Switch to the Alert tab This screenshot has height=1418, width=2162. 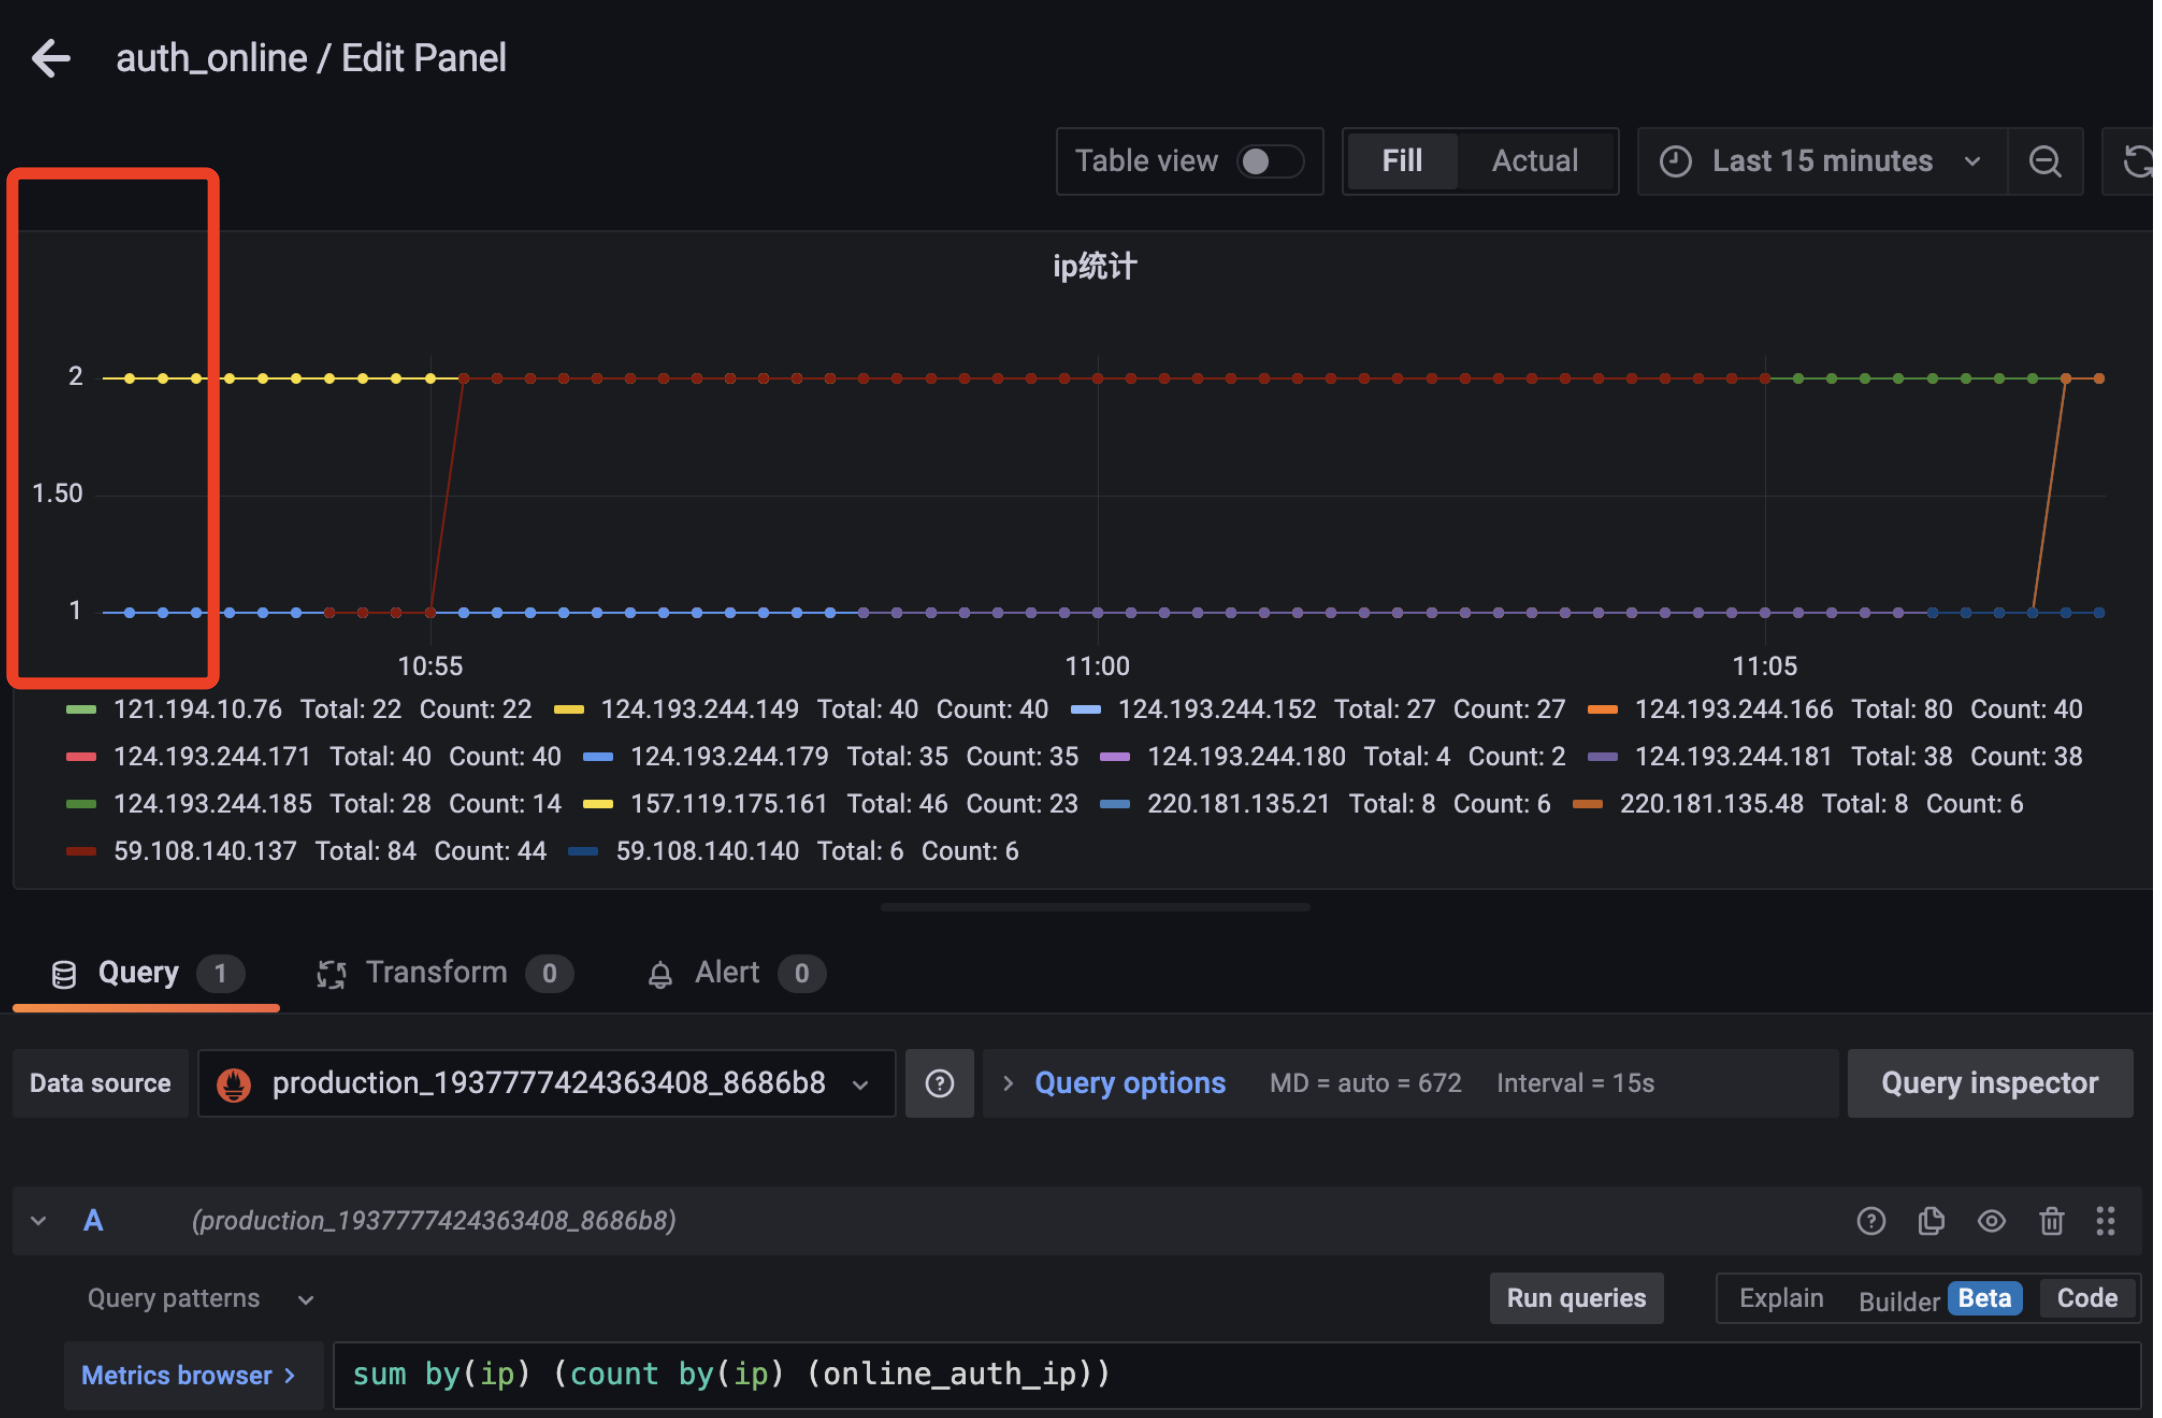tap(727, 973)
